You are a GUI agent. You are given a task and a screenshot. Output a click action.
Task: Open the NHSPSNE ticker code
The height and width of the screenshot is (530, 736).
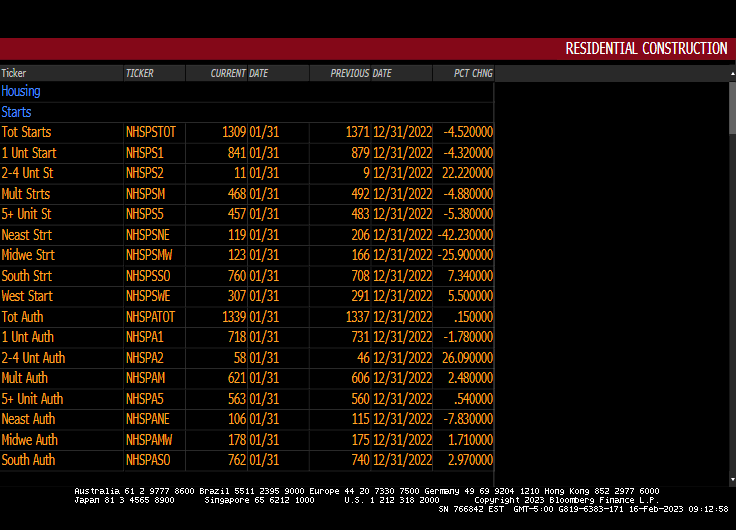pyautogui.click(x=148, y=235)
